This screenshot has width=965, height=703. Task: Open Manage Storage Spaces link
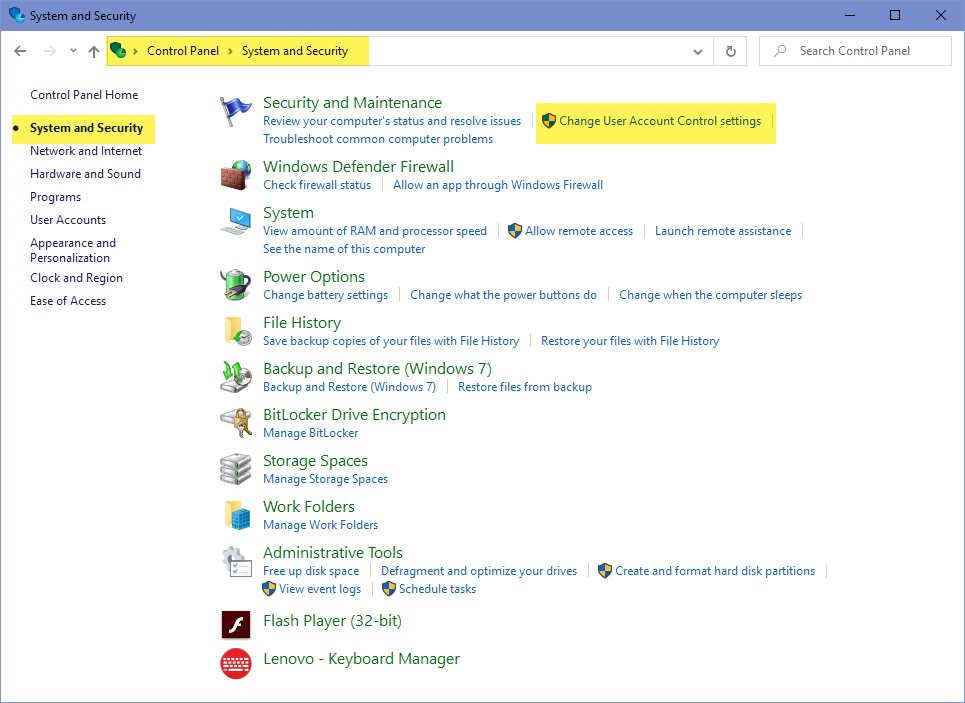click(326, 479)
